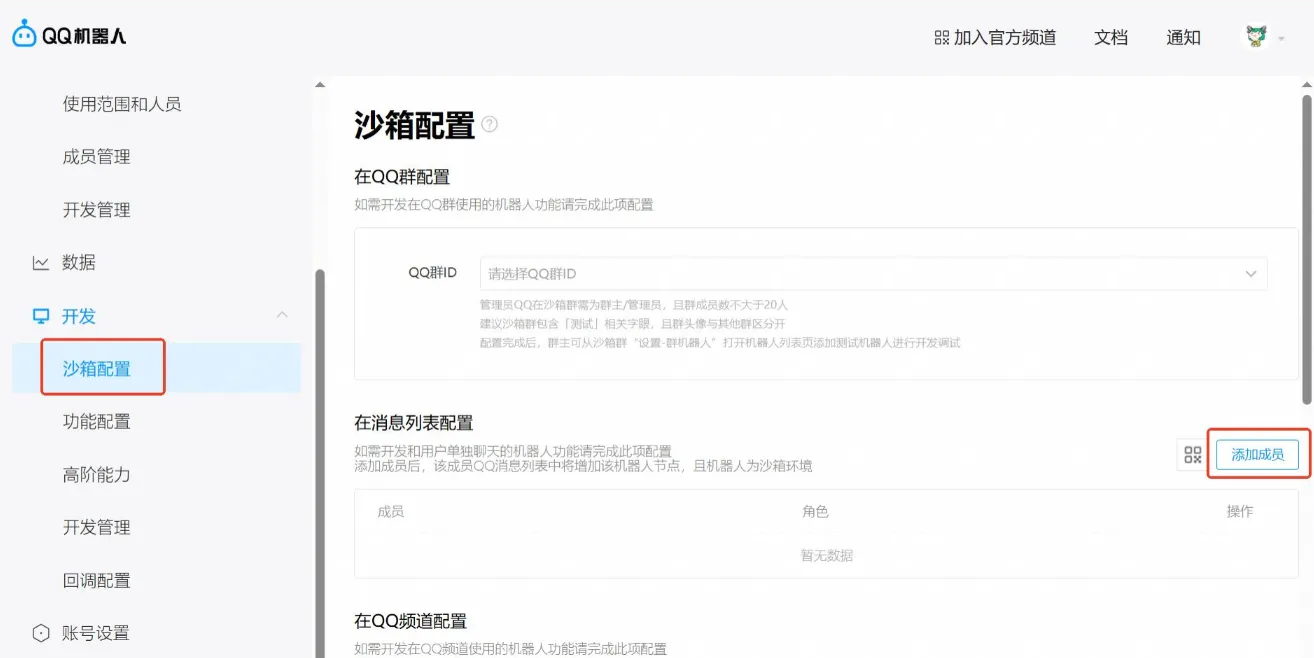This screenshot has width=1314, height=658.
Task: Click the QR code icon beside 添加成员
Action: pos(1192,455)
